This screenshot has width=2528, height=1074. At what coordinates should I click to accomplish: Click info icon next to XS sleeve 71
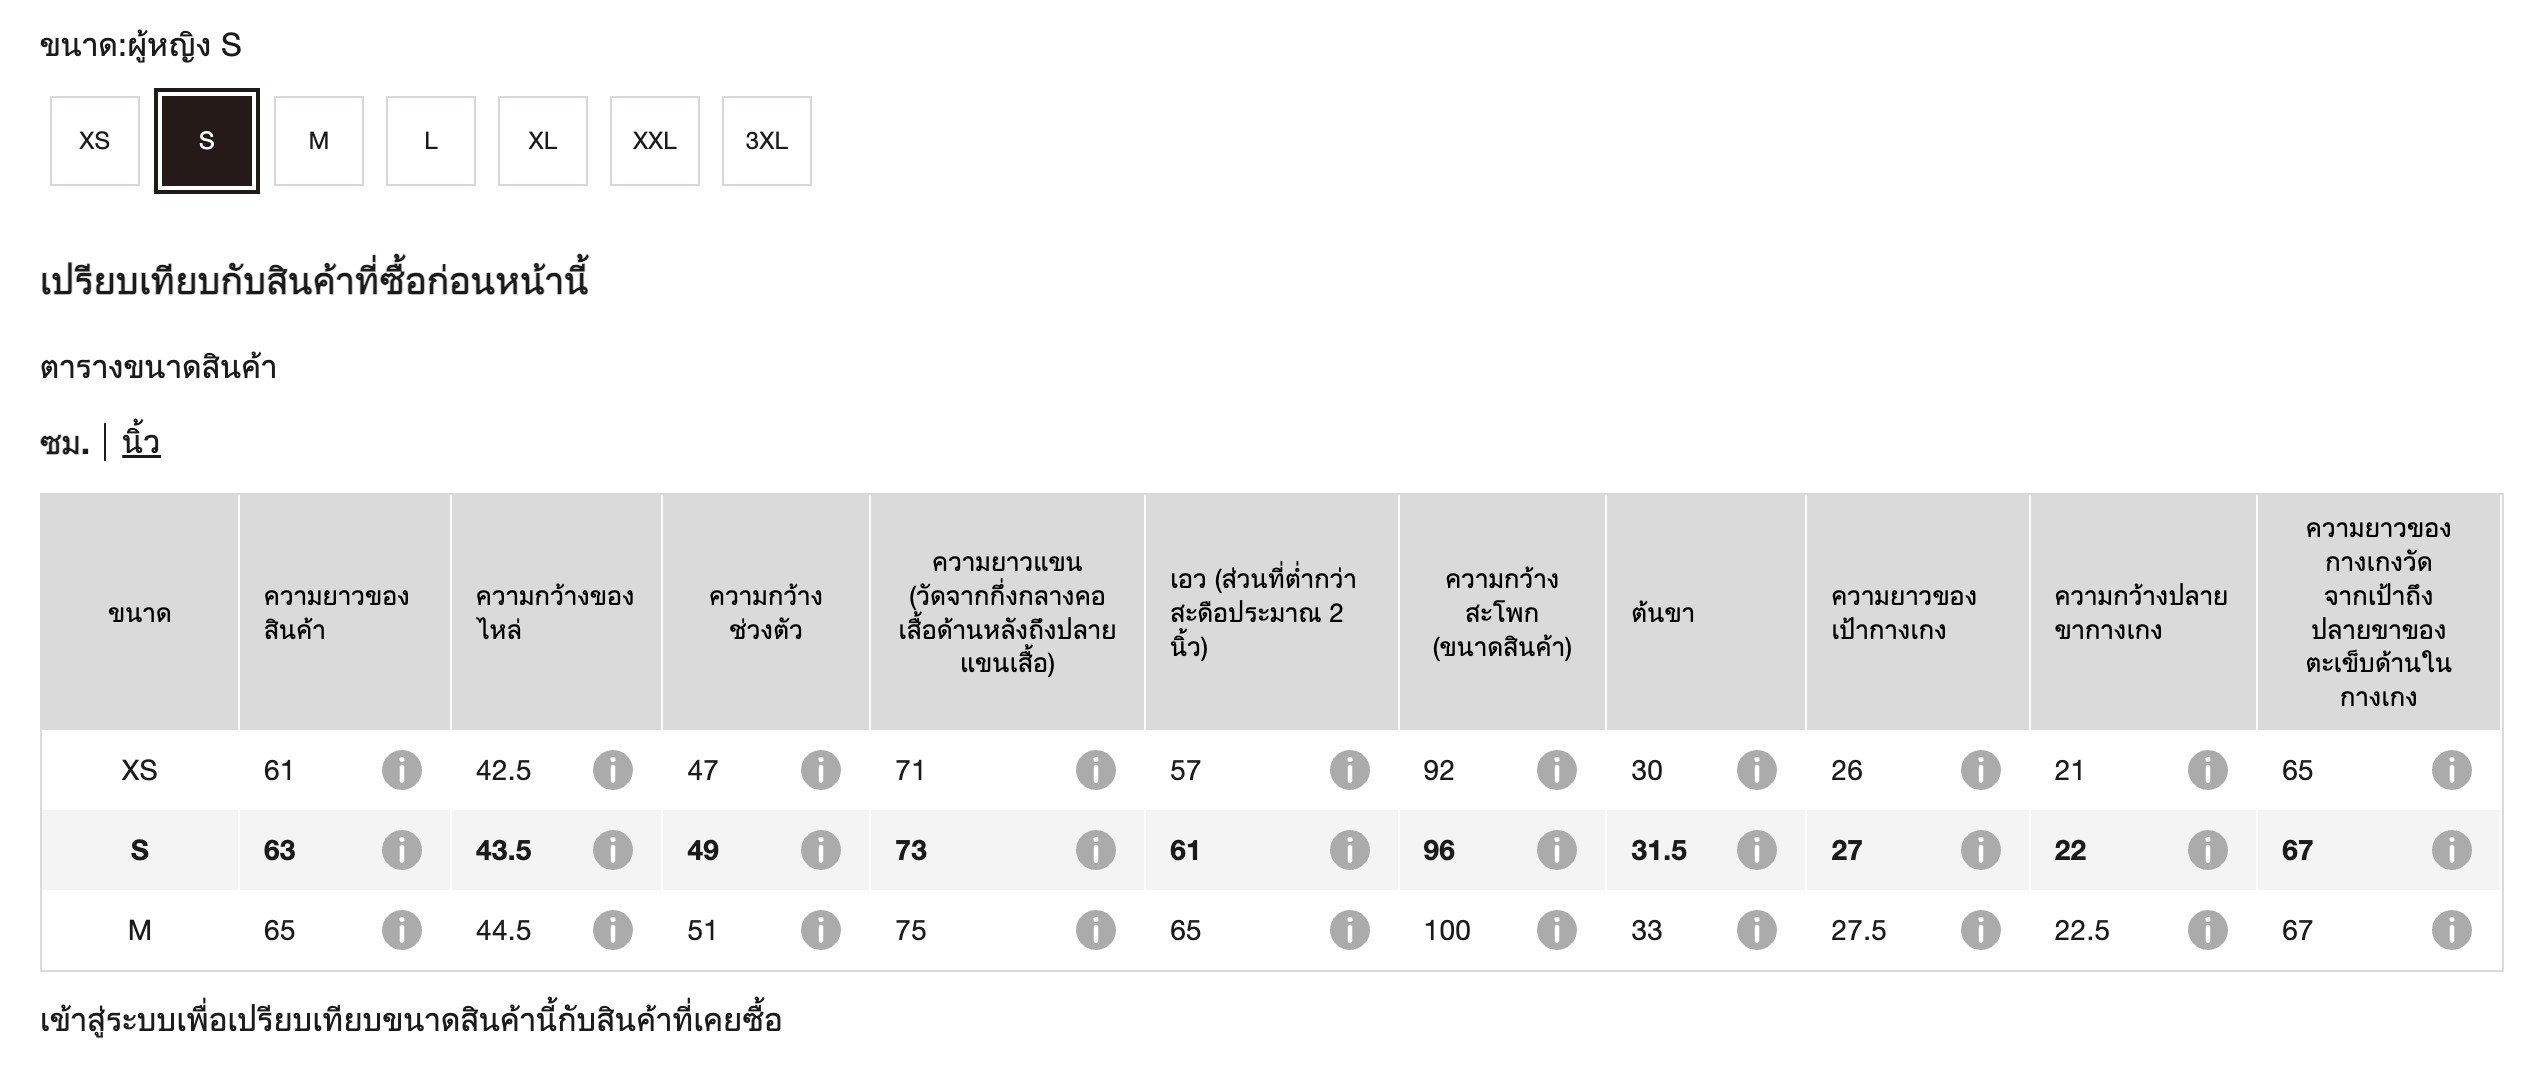(1095, 770)
